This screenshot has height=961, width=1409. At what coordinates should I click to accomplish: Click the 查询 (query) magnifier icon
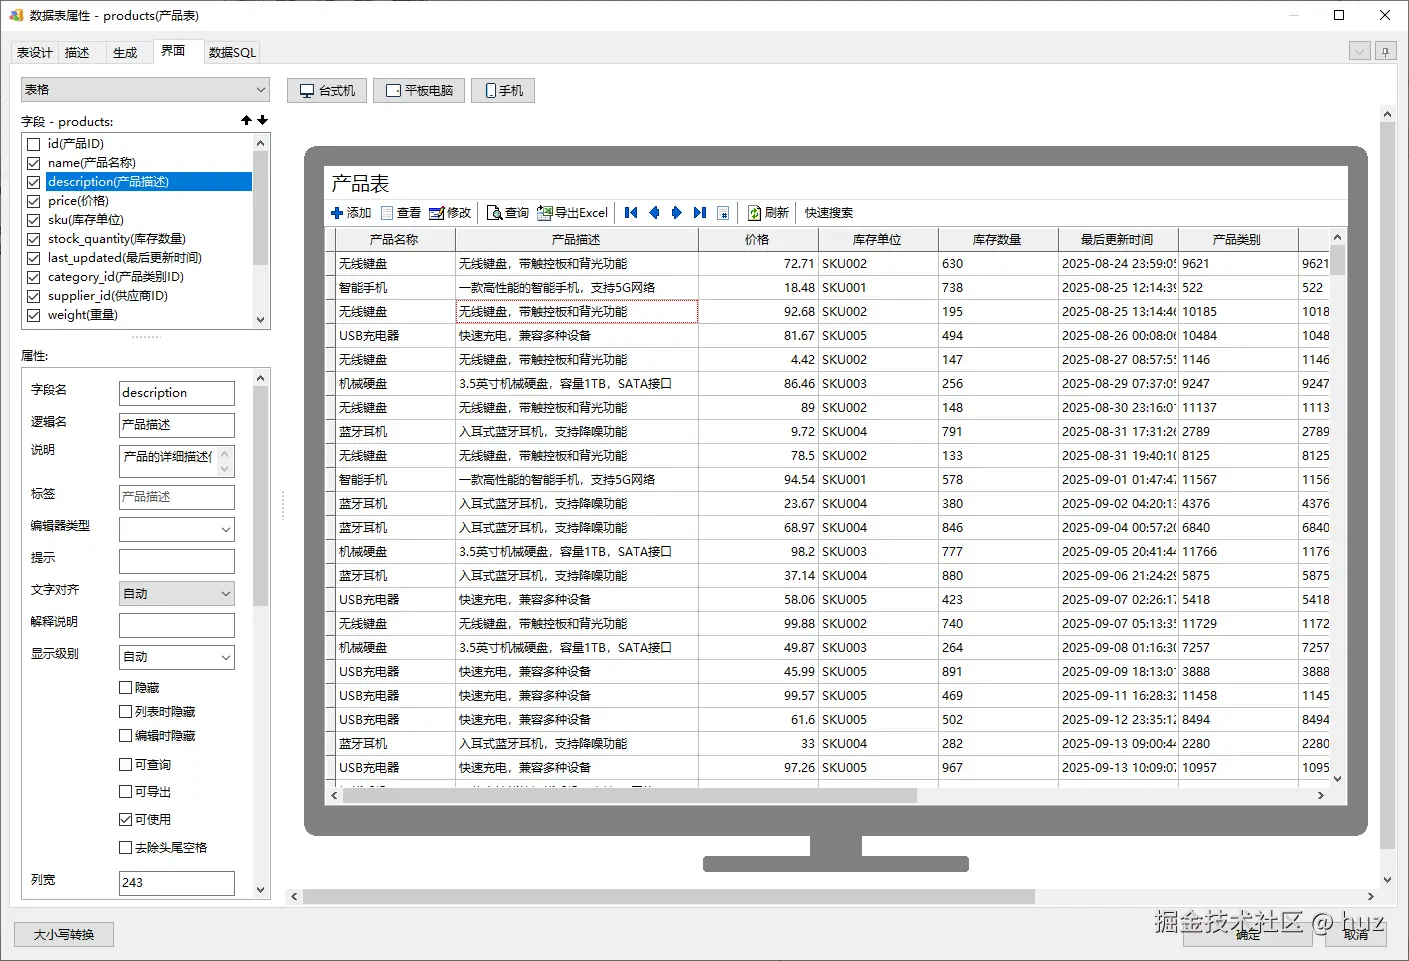tap(494, 213)
